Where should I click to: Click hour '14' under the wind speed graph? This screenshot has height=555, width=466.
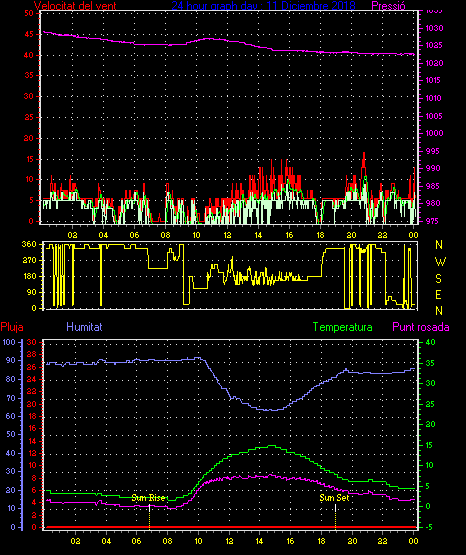(258, 235)
